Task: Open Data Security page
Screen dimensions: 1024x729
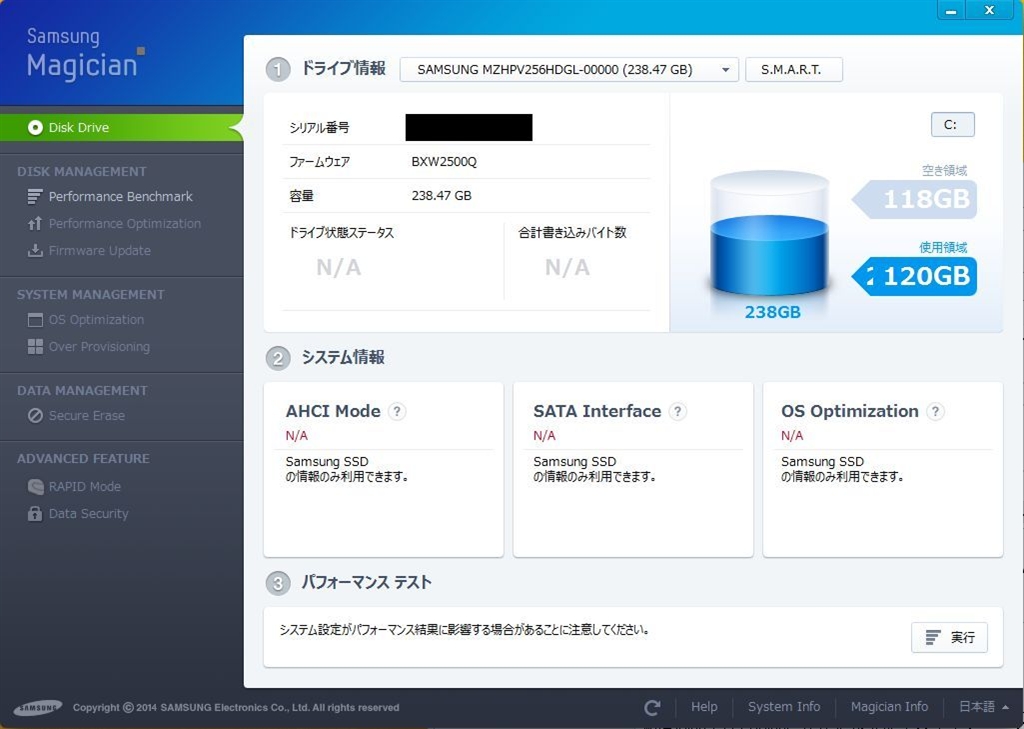Action: tap(88, 513)
